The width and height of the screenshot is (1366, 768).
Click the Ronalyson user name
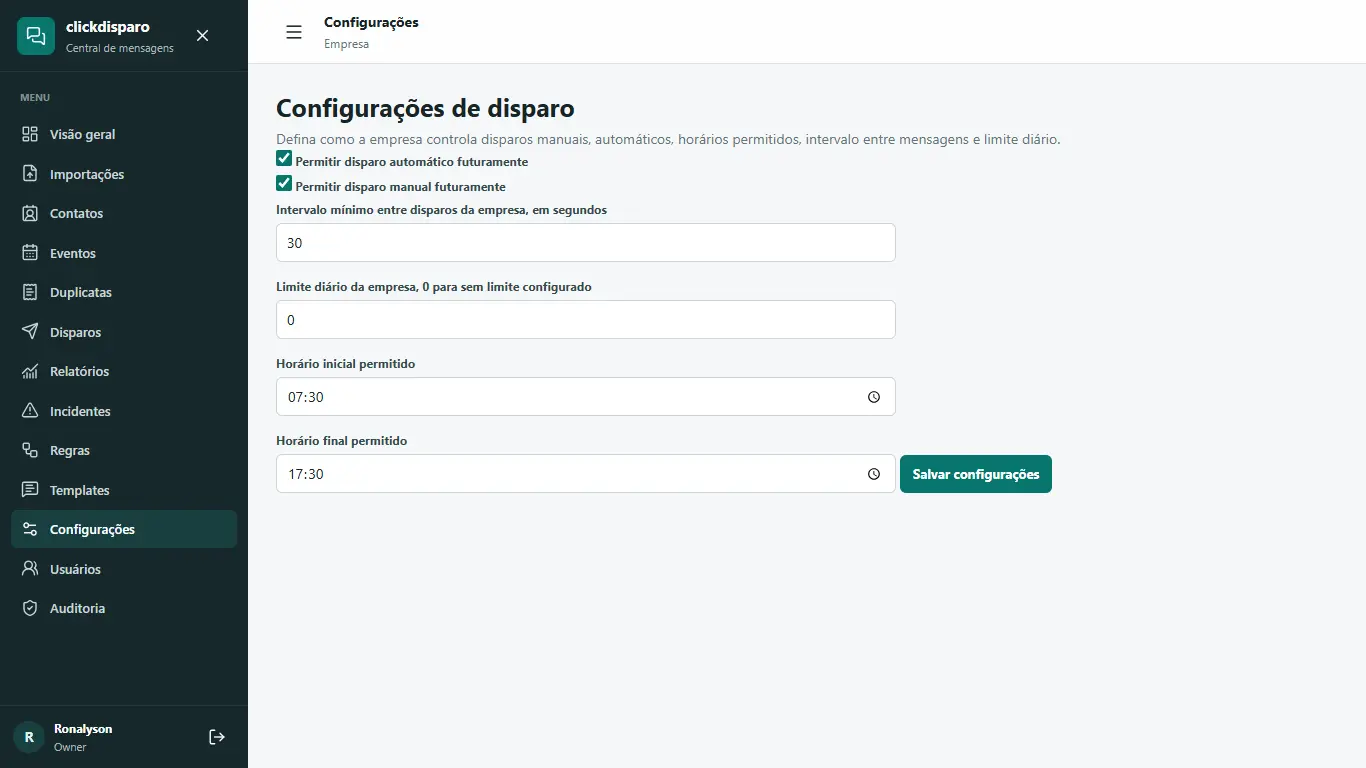click(83, 729)
